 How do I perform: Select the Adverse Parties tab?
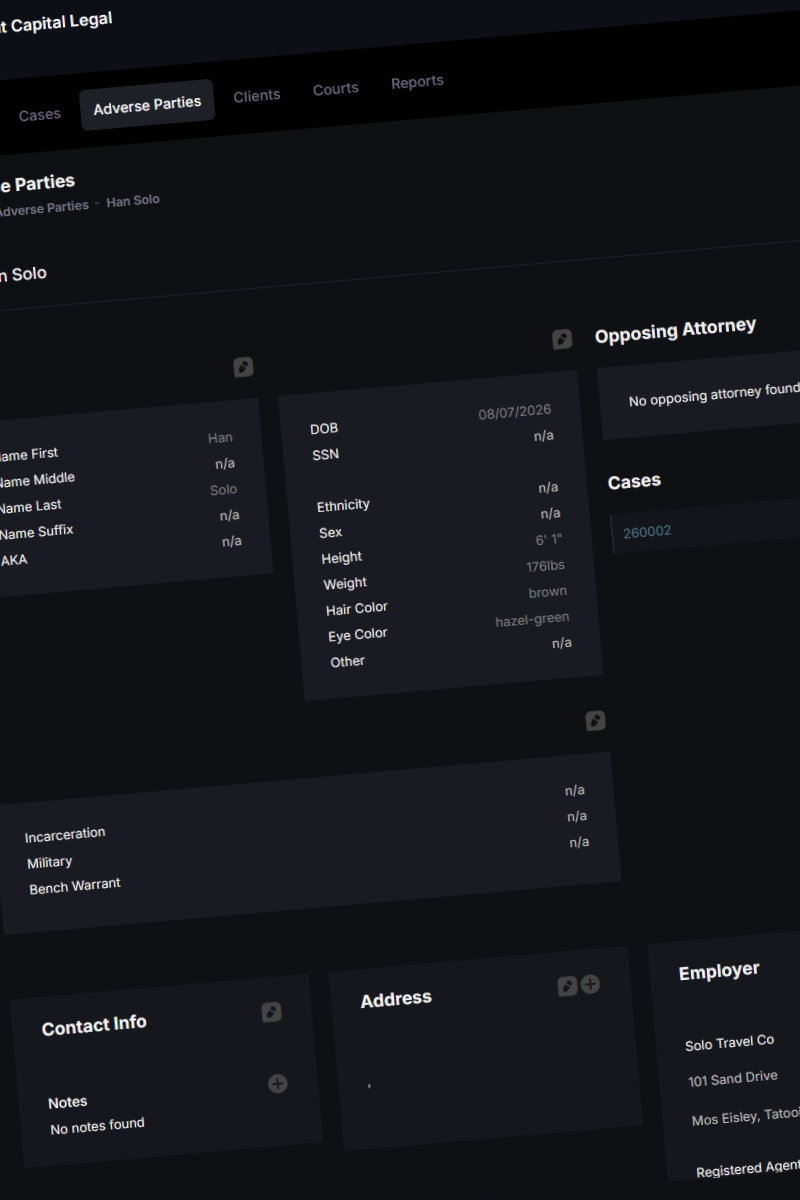(147, 104)
